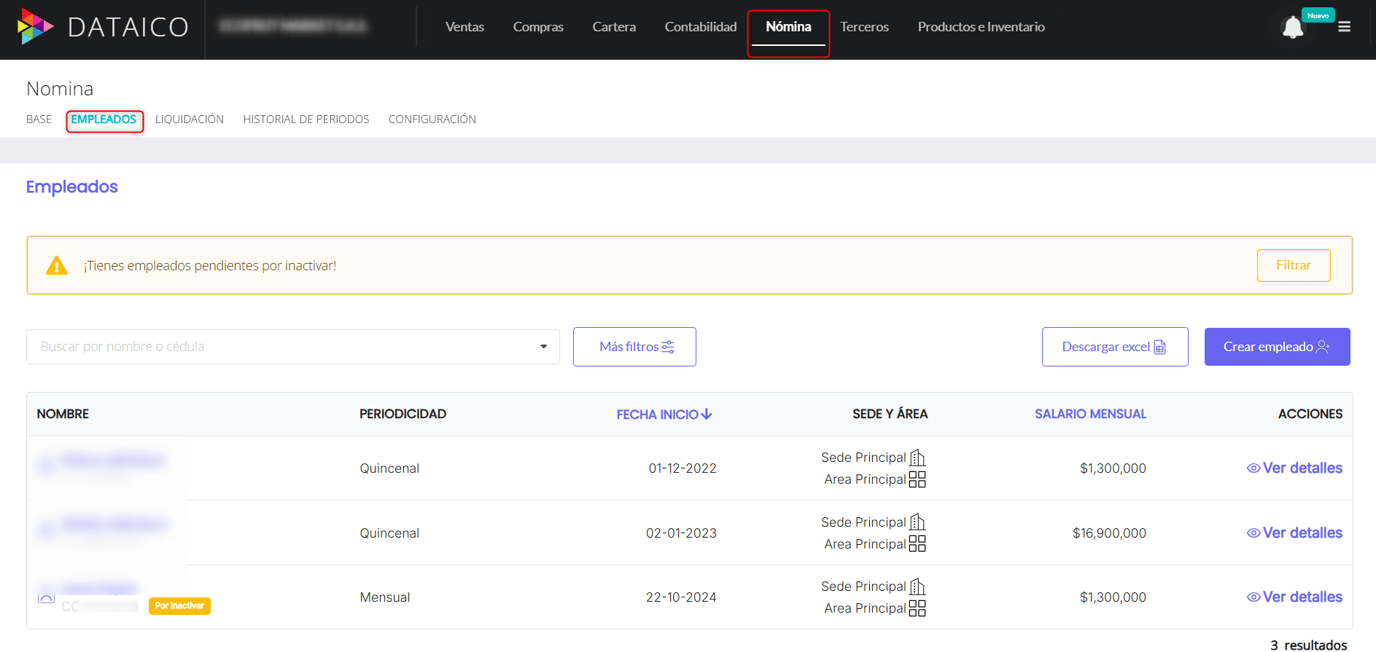
Task: View details of employee with $16,900,000 salary
Action: (1294, 533)
